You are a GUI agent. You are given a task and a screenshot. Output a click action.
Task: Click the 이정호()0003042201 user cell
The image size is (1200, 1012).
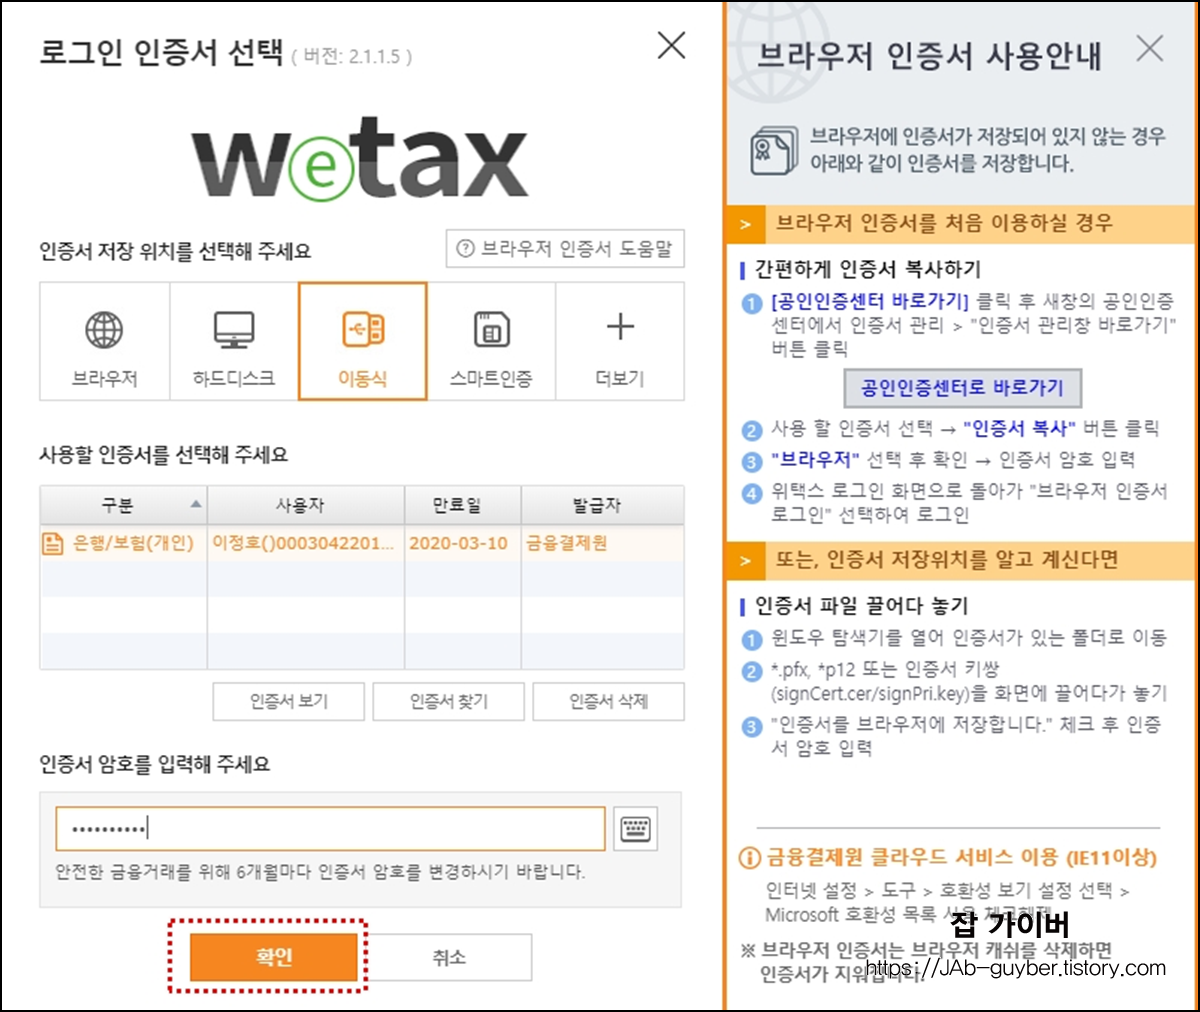(303, 543)
